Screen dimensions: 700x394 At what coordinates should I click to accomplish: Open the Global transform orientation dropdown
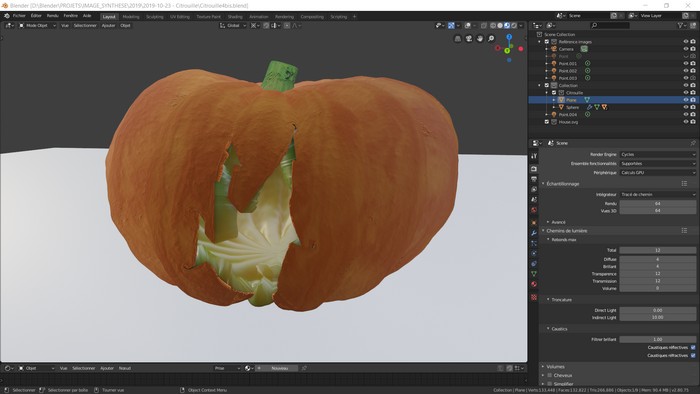tap(233, 25)
